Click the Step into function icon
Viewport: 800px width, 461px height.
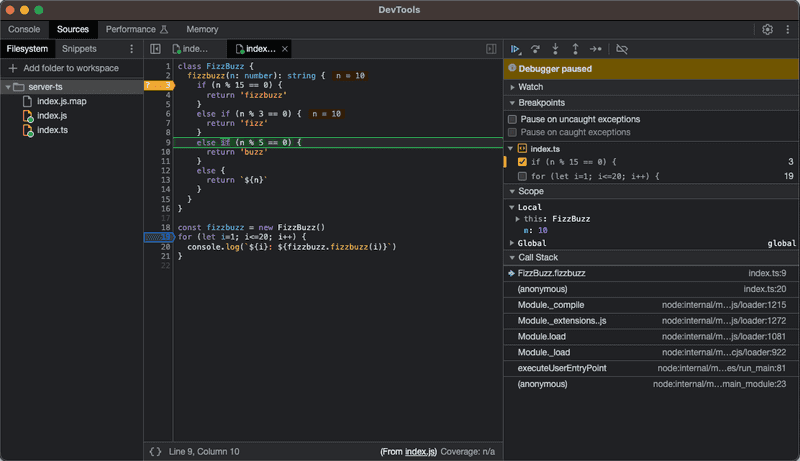click(x=555, y=49)
